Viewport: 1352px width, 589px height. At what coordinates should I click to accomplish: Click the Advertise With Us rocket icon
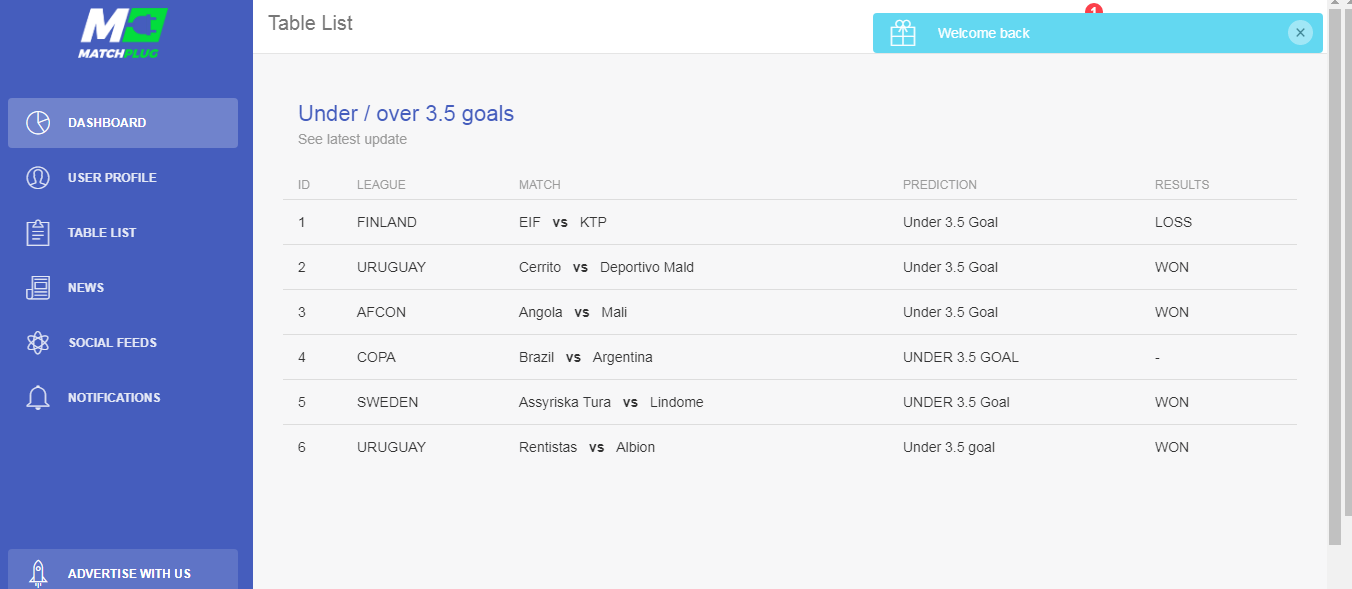pos(38,573)
